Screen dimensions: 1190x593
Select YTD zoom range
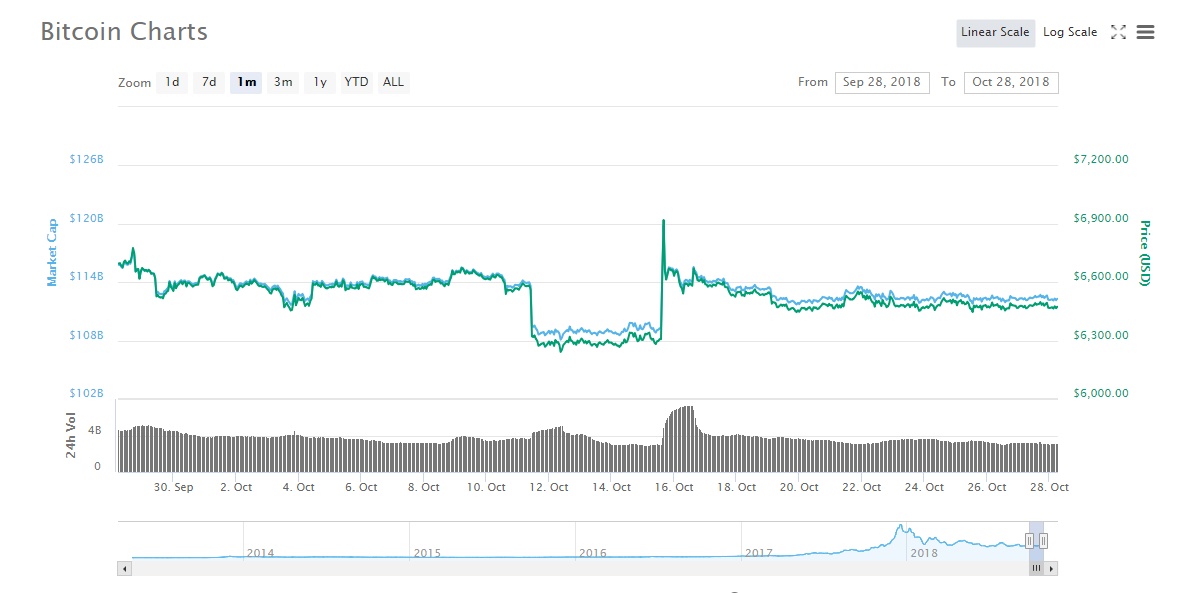click(x=357, y=82)
